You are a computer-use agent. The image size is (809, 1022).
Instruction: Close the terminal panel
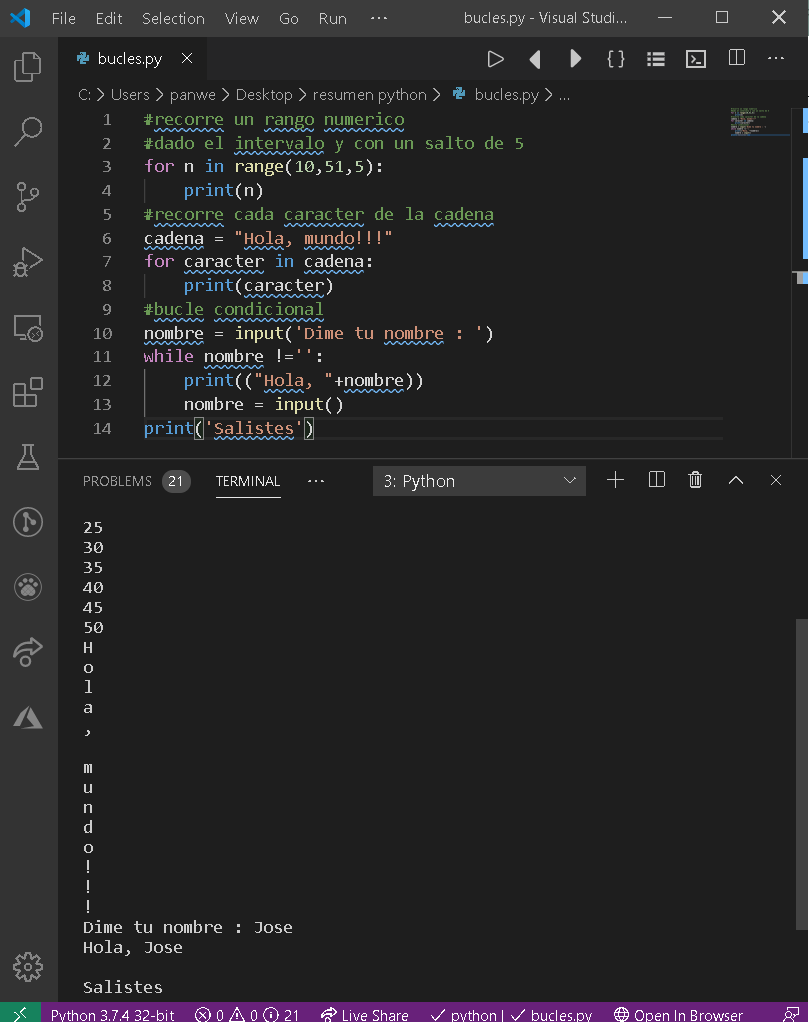pyautogui.click(x=776, y=480)
